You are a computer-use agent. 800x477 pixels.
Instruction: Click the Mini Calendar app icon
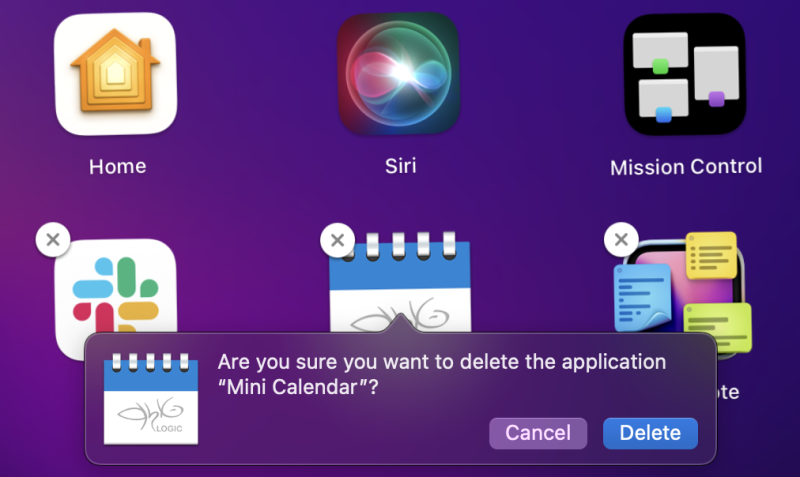tap(400, 283)
